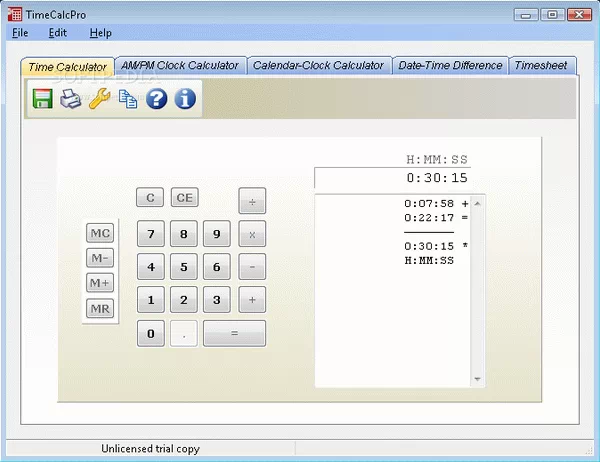
Task: Click the tape entry 0:22:17 =
Action: tap(436, 218)
